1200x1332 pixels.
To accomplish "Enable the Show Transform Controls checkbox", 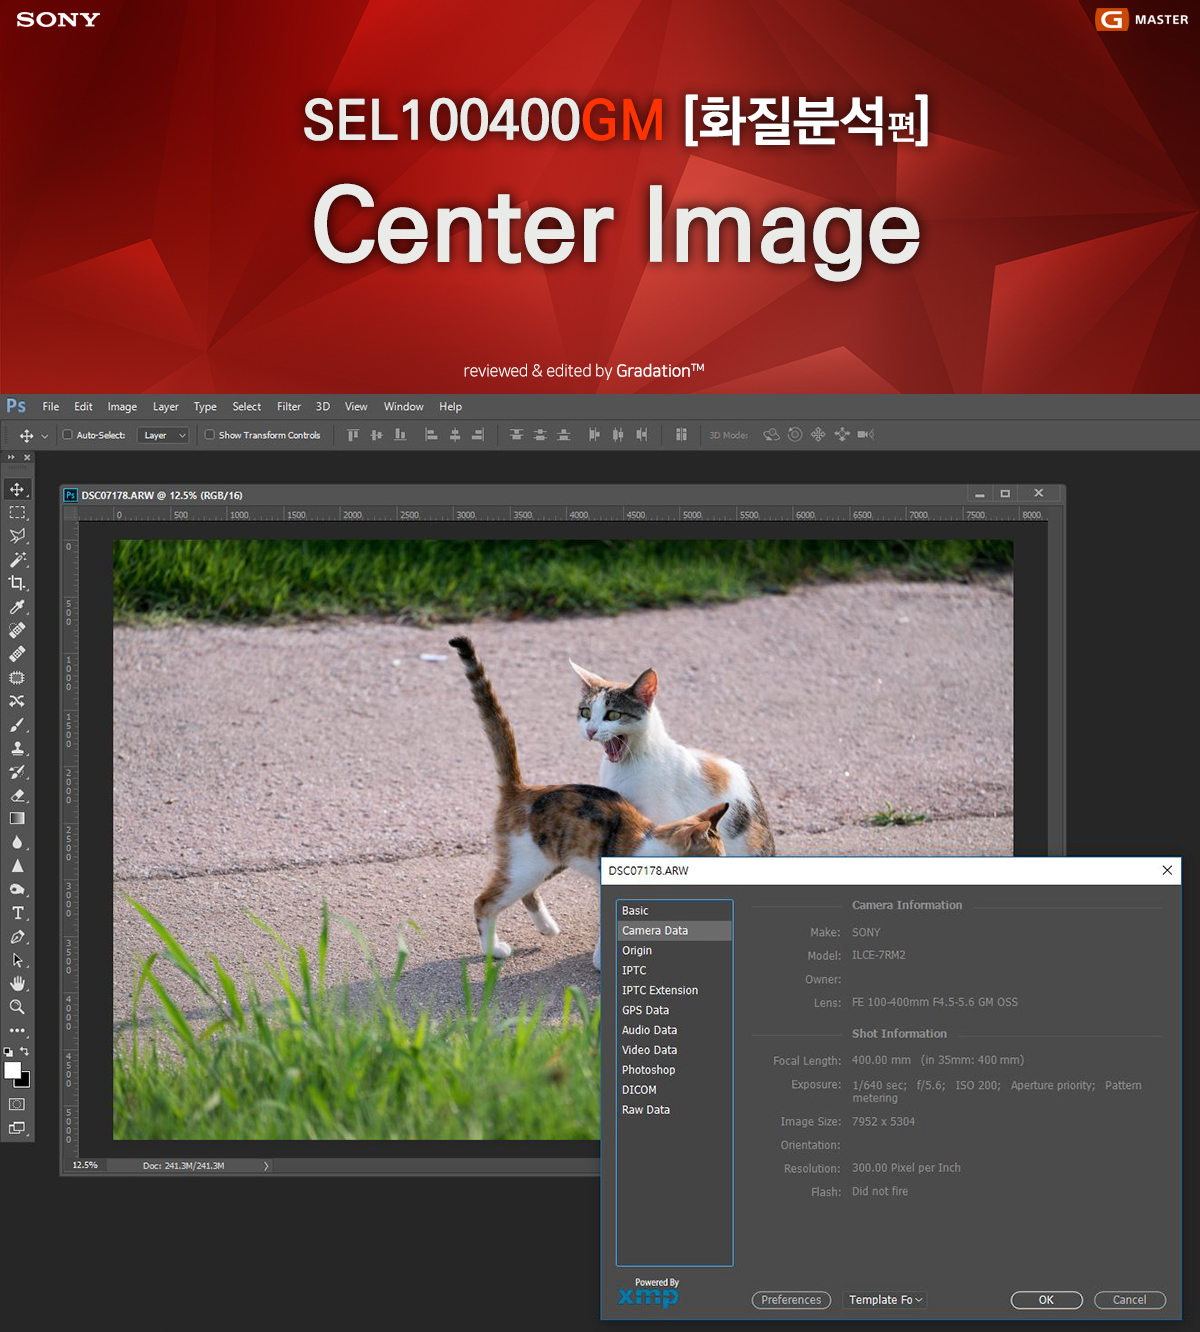I will [210, 435].
